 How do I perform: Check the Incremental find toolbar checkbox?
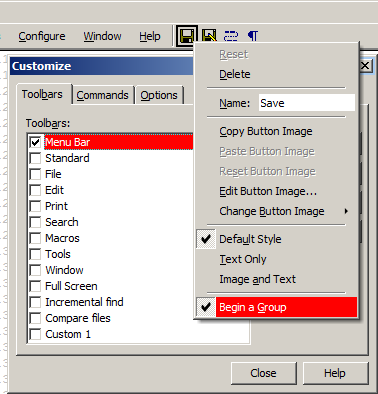click(35, 302)
